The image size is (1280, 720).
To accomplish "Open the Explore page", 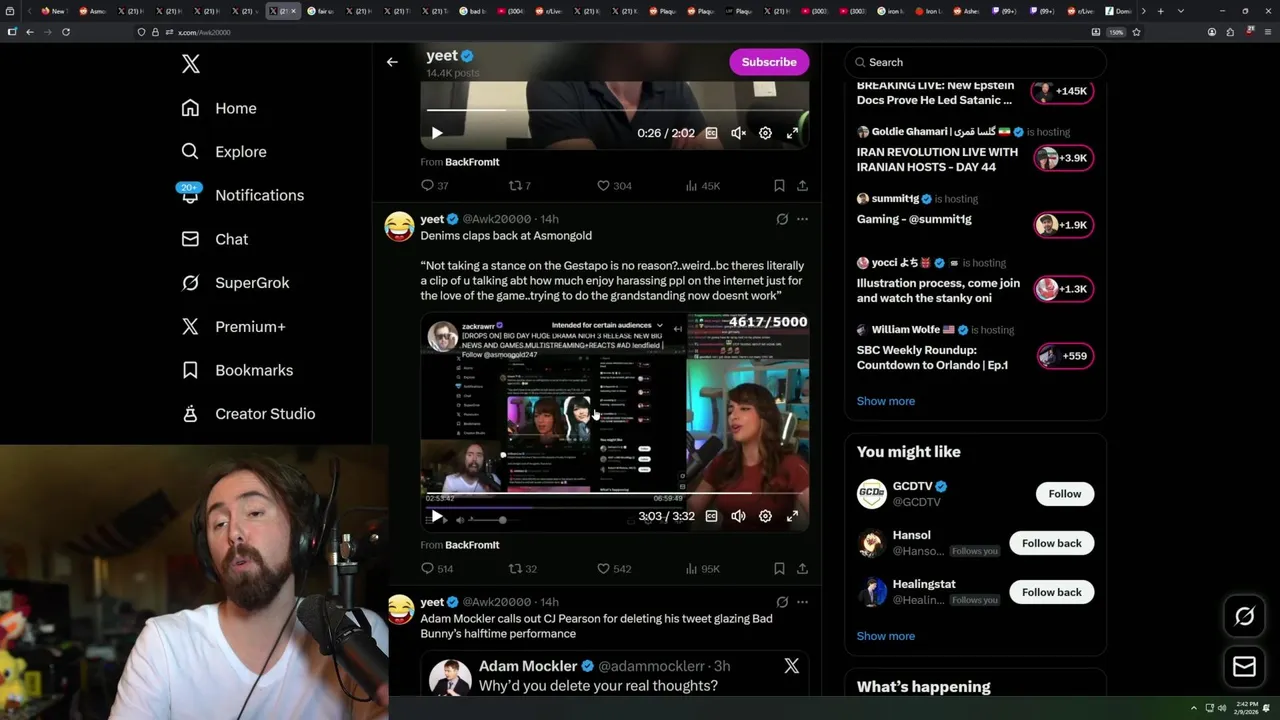I will point(224,152).
